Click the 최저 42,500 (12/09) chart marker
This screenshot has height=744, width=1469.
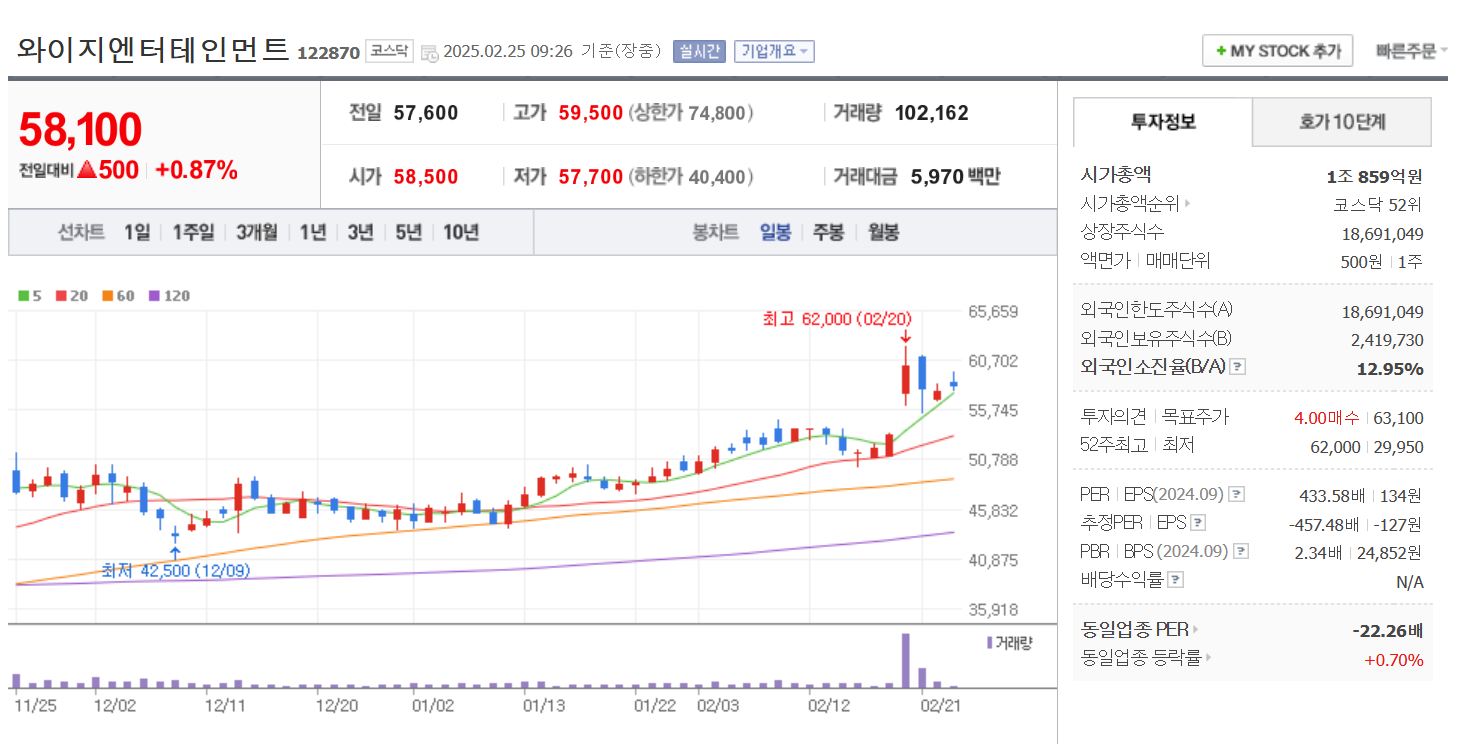tap(176, 570)
